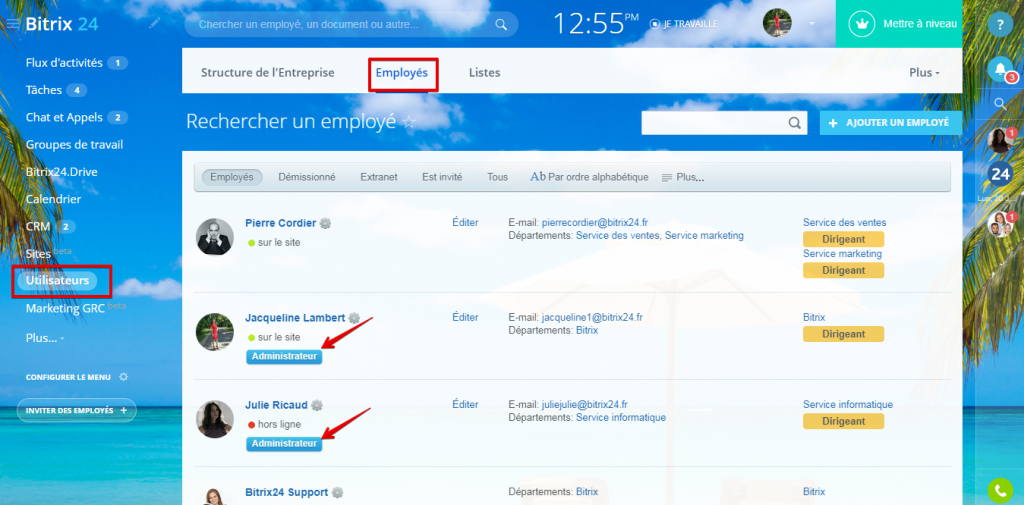This screenshot has width=1024, height=505.
Task: Click the gear icon next to Bitrix24 Support
Action: point(337,493)
